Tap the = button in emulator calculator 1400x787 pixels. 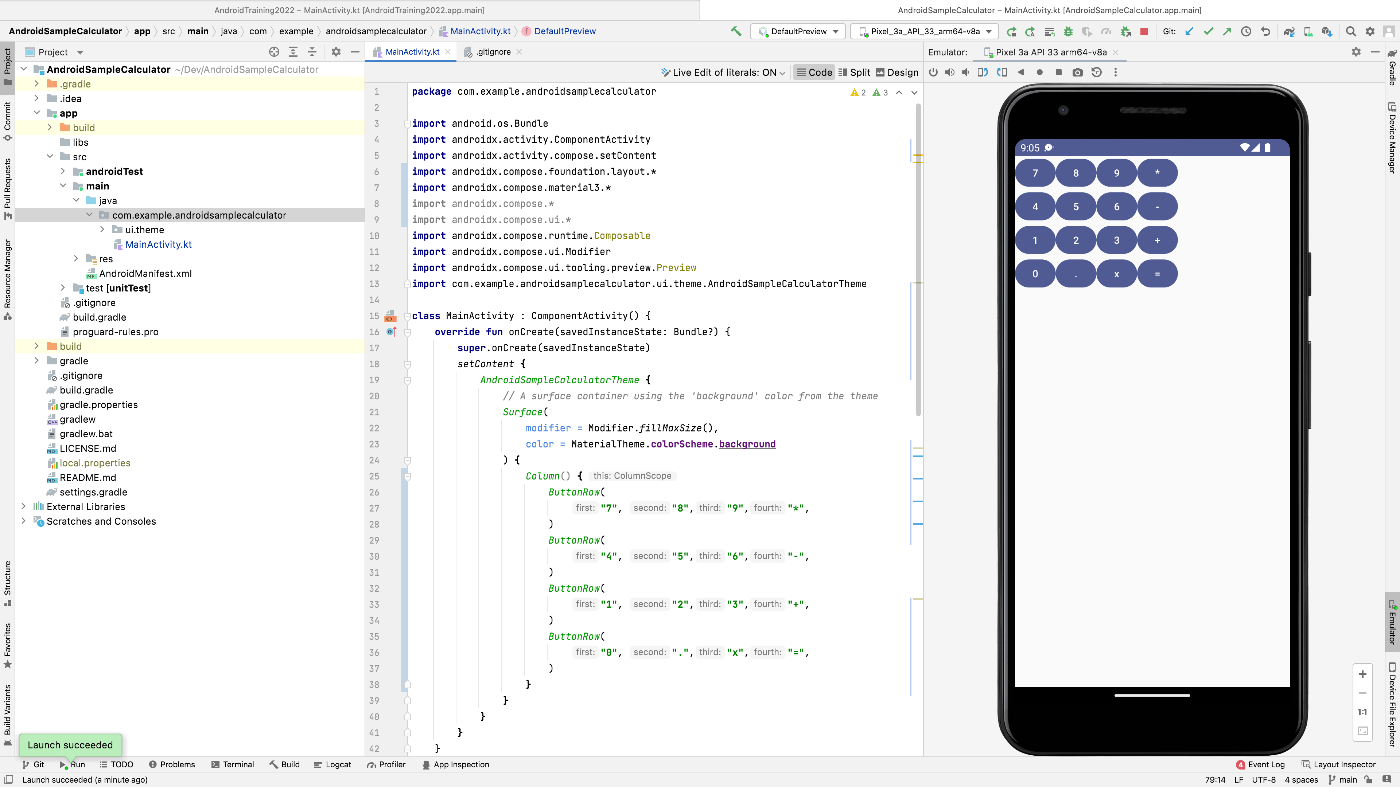point(1157,273)
